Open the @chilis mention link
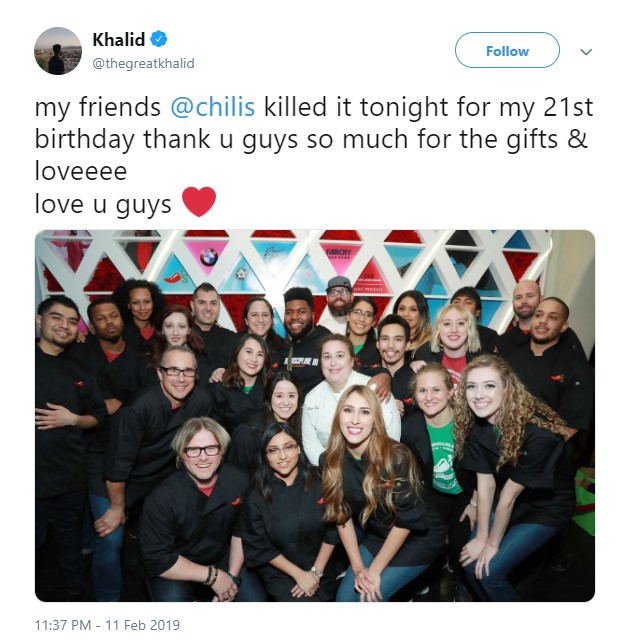This screenshot has height=640, width=623. [212, 107]
